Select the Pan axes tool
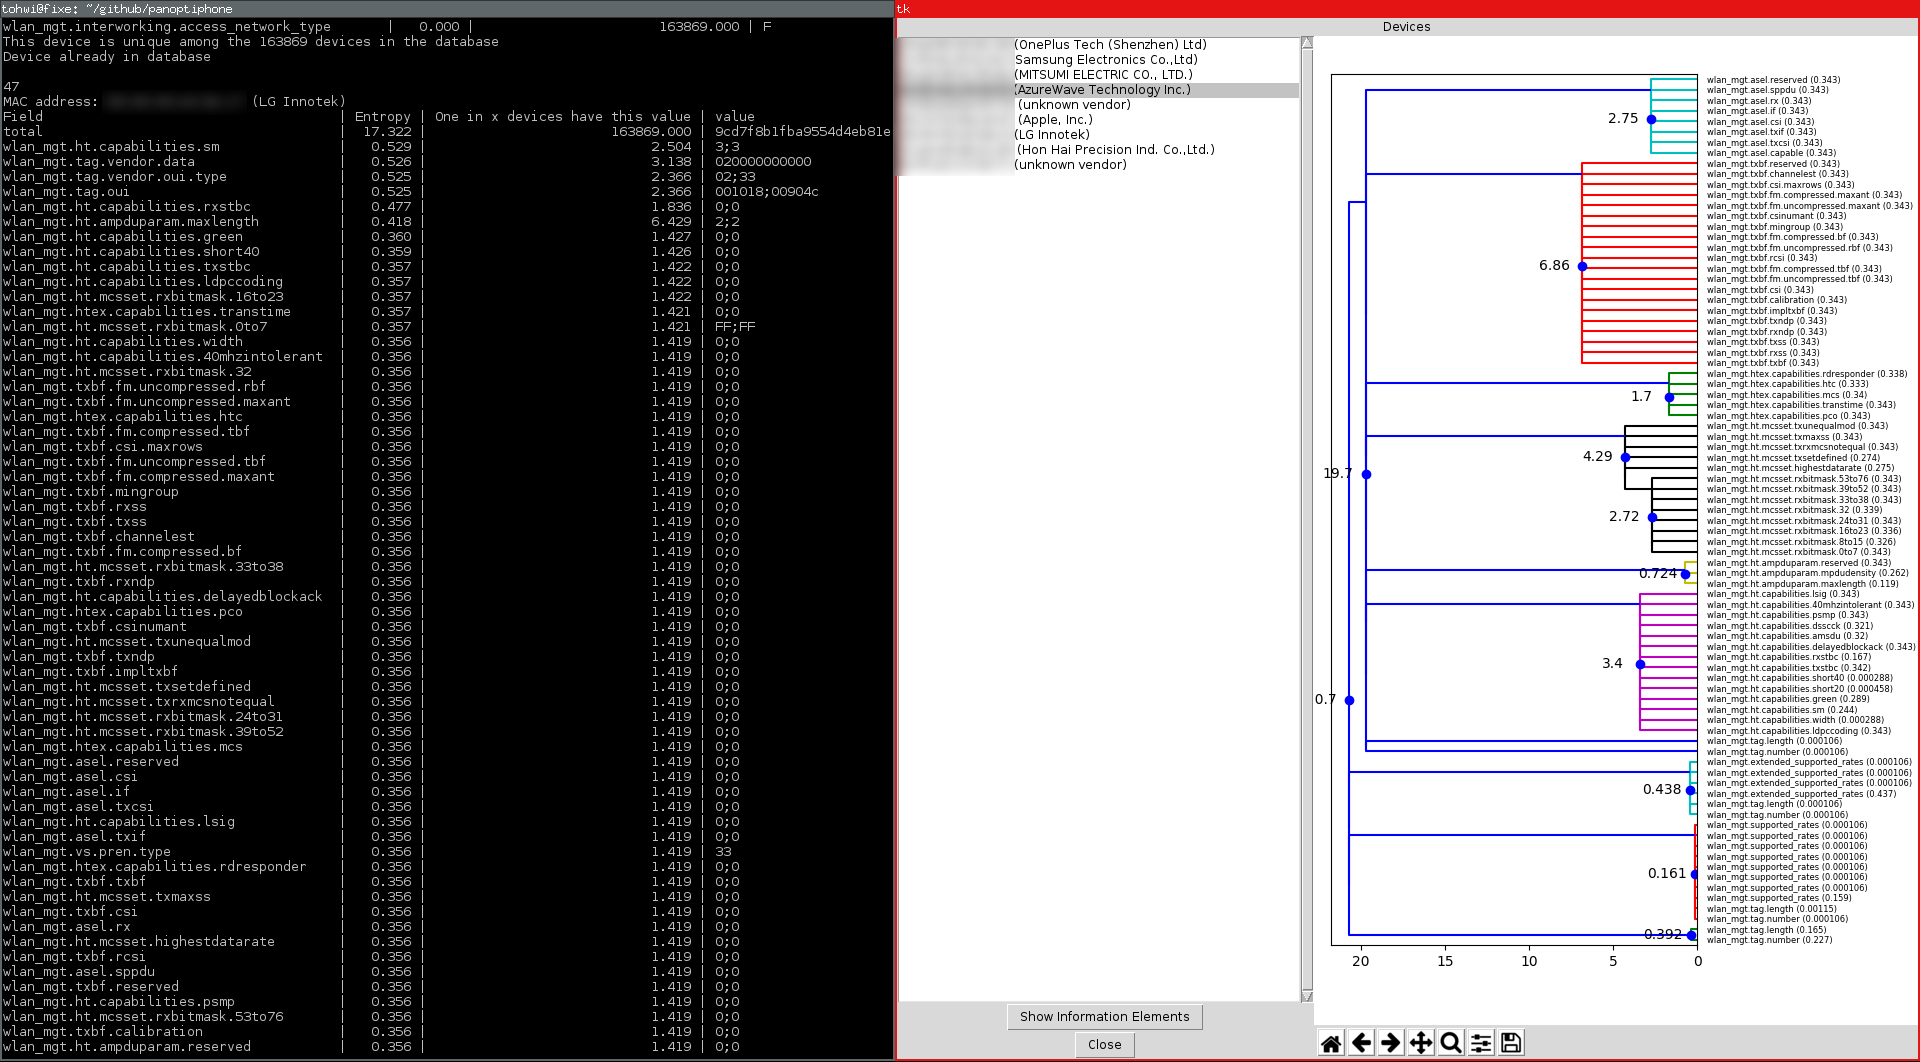The image size is (1920, 1062). pyautogui.click(x=1421, y=1043)
